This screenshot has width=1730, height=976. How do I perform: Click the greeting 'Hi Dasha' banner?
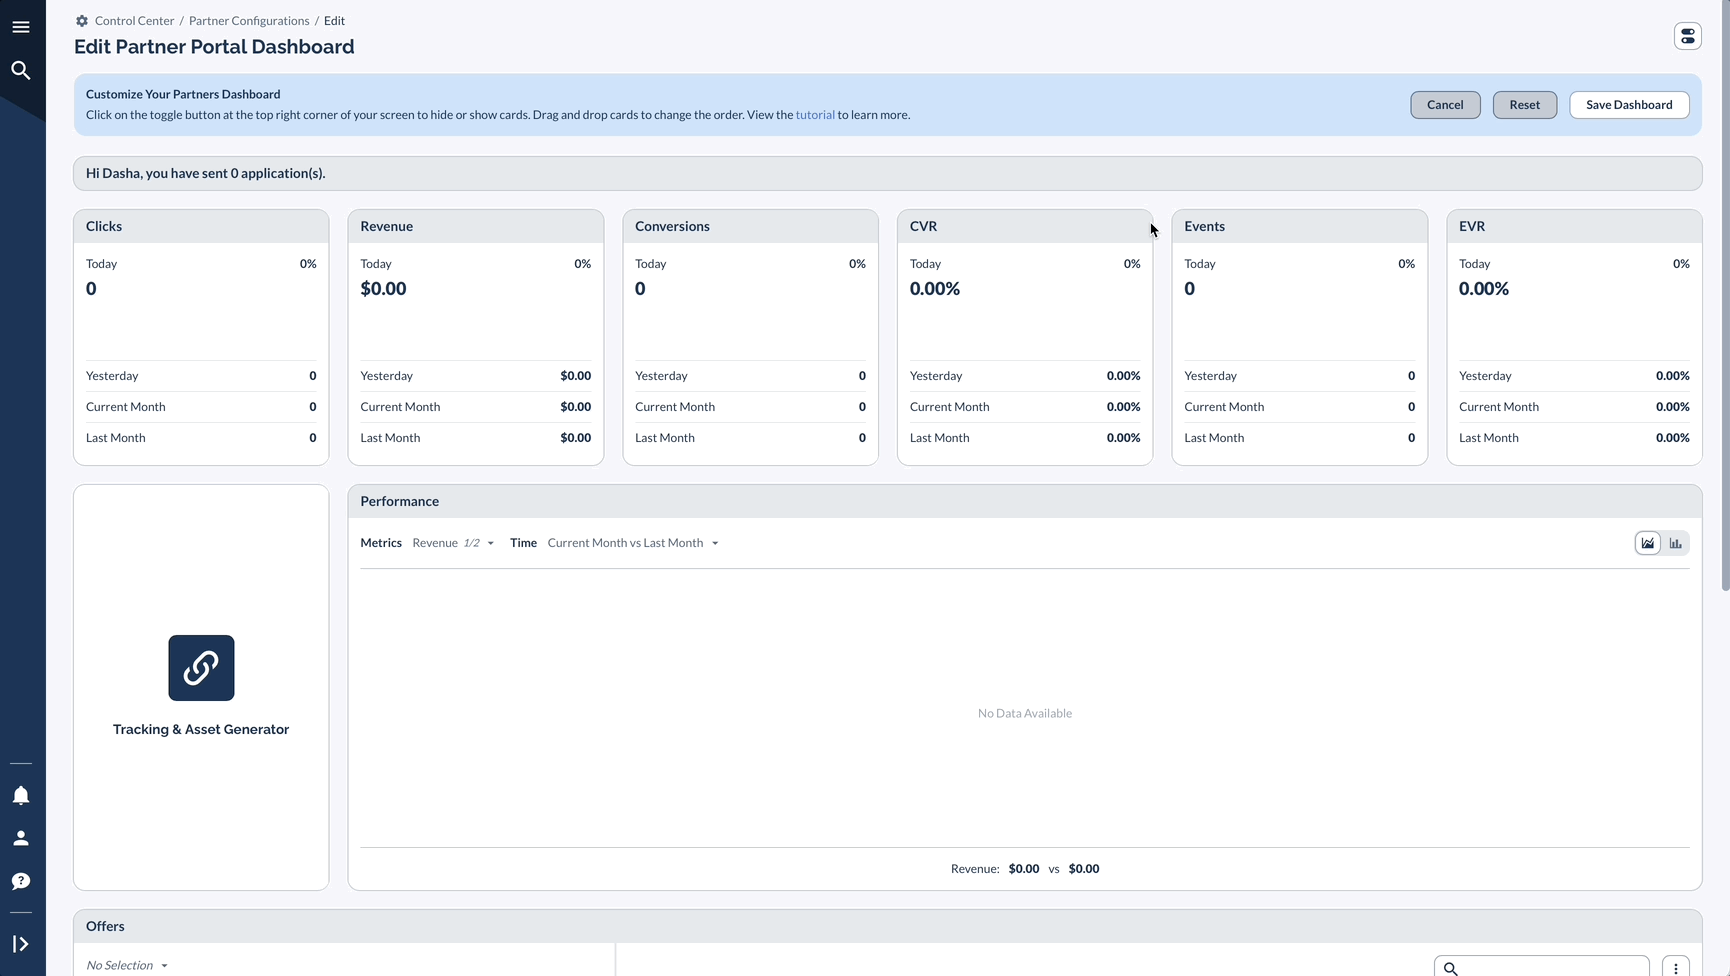pos(888,173)
